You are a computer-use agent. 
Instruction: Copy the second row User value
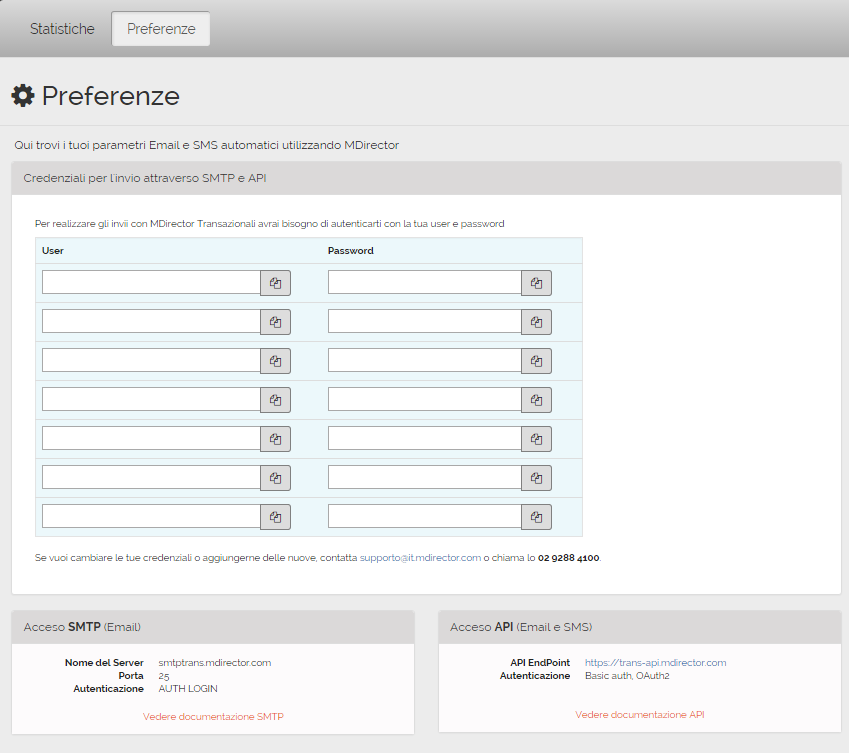point(275,322)
